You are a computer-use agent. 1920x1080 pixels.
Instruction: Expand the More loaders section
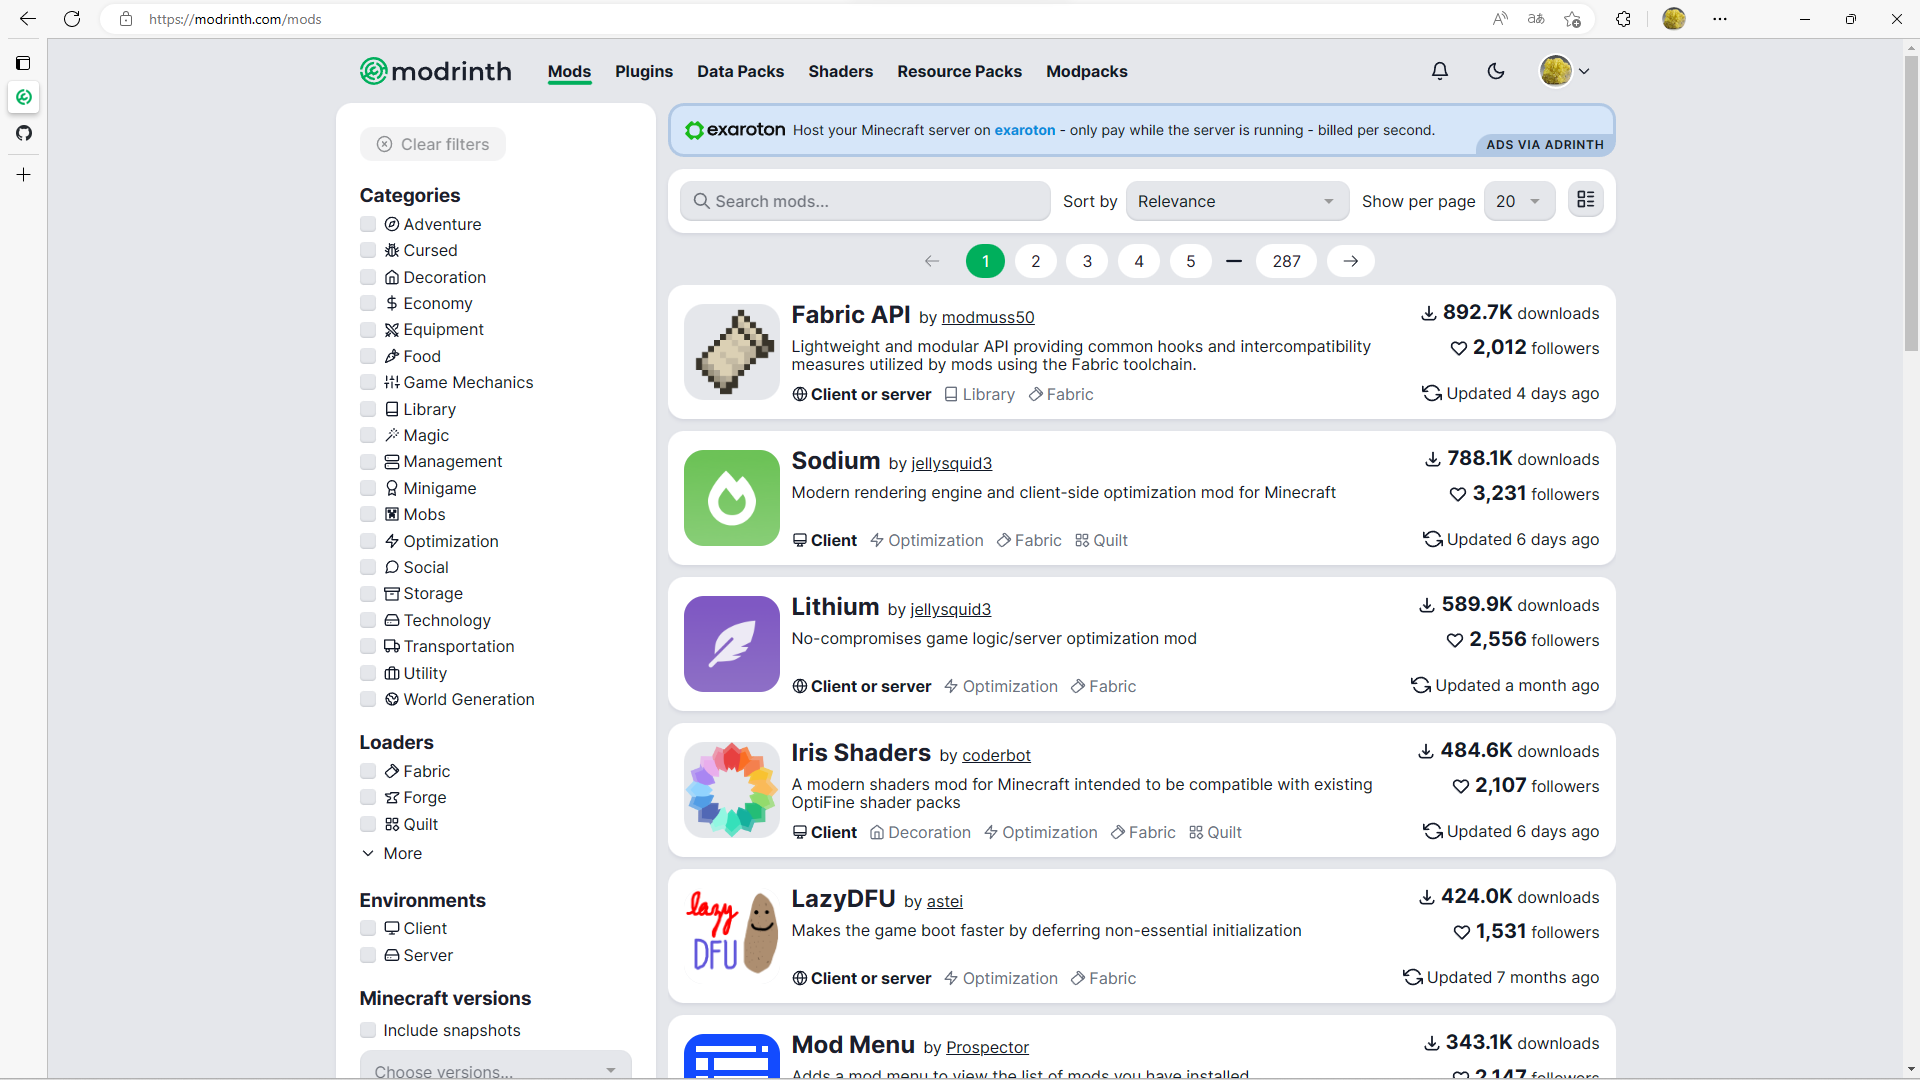click(x=401, y=853)
